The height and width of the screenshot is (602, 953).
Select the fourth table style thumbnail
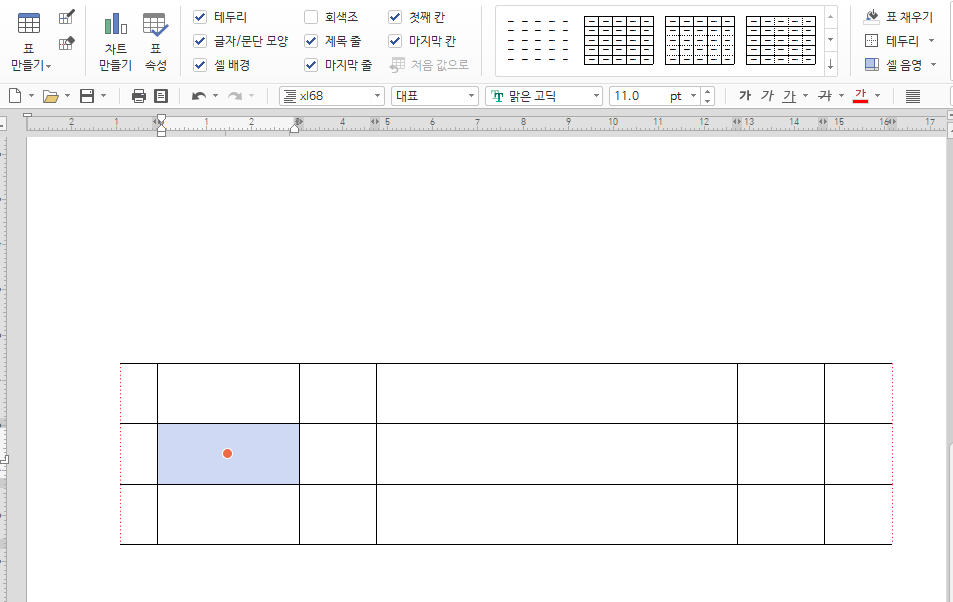[781, 41]
